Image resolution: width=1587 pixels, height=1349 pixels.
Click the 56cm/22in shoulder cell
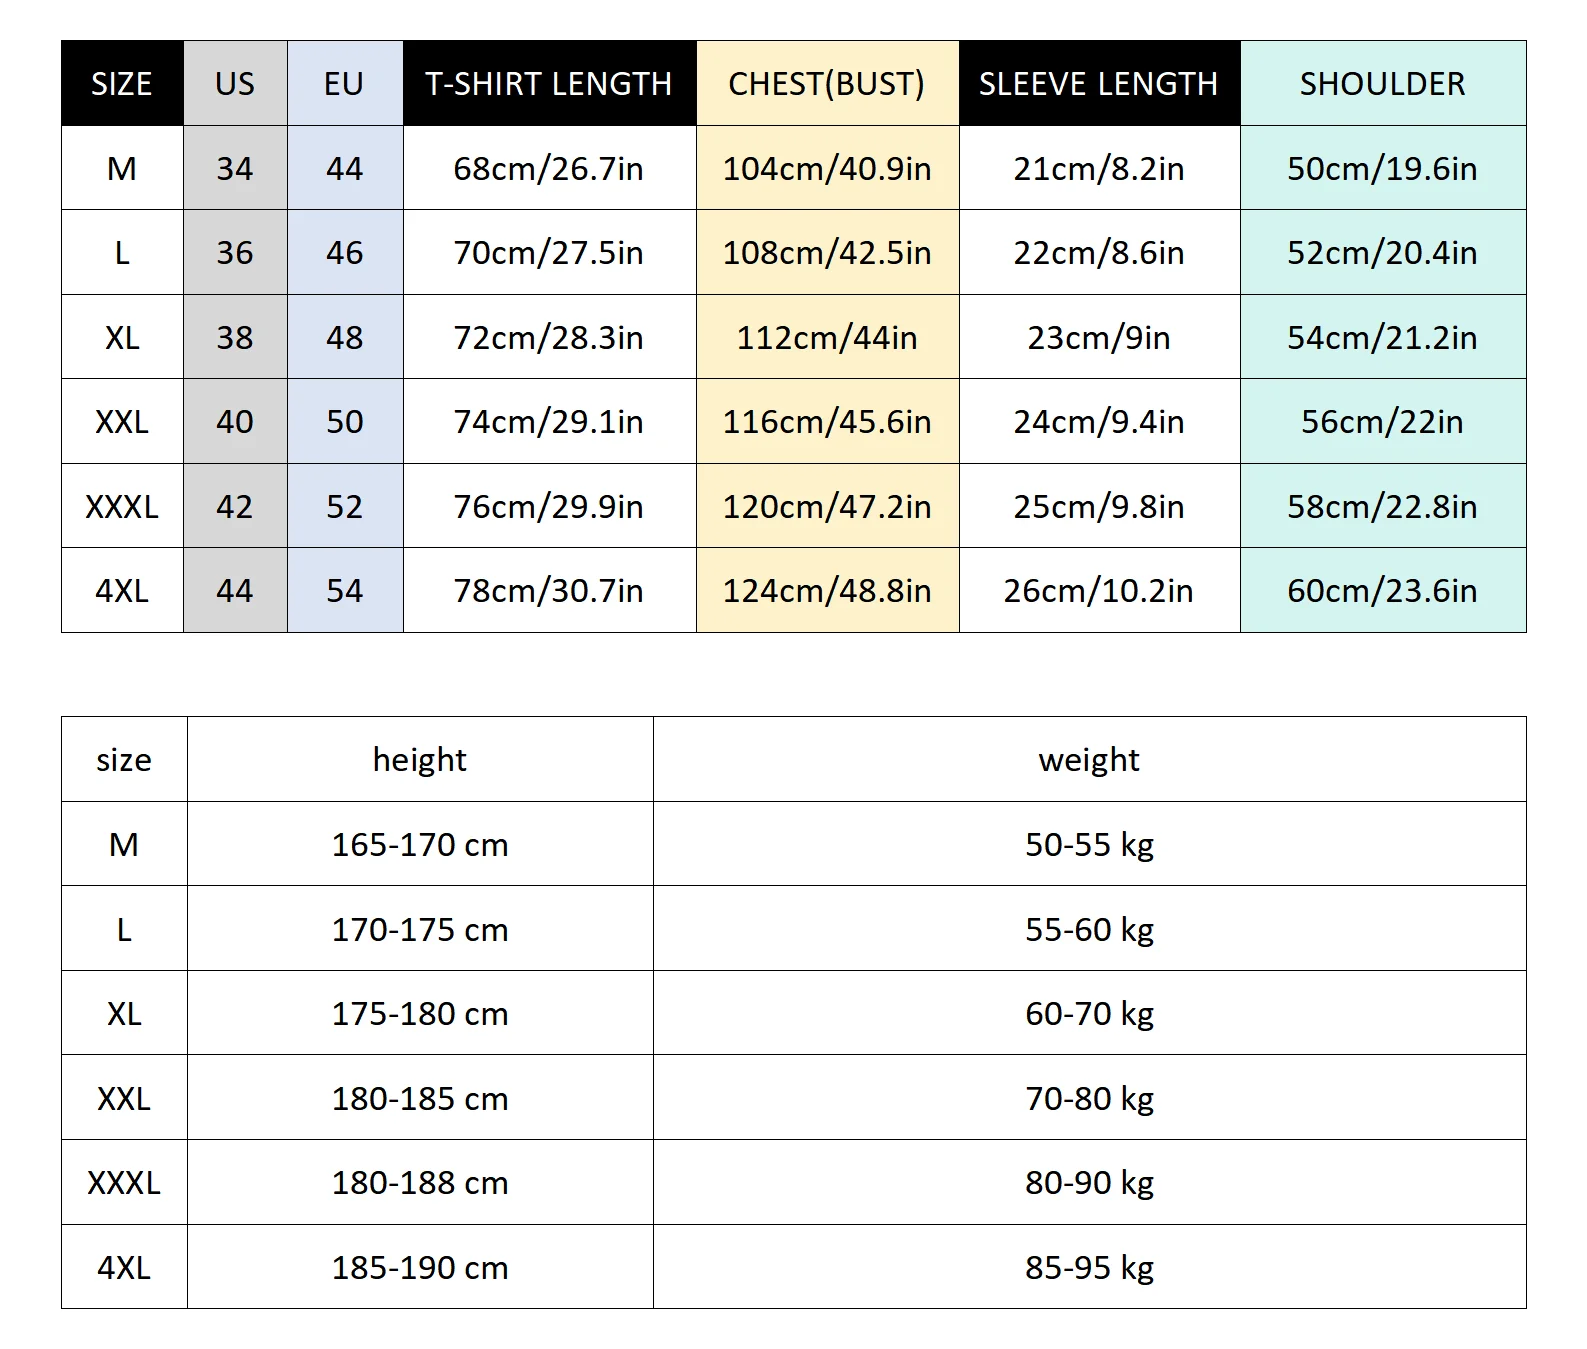[1382, 422]
